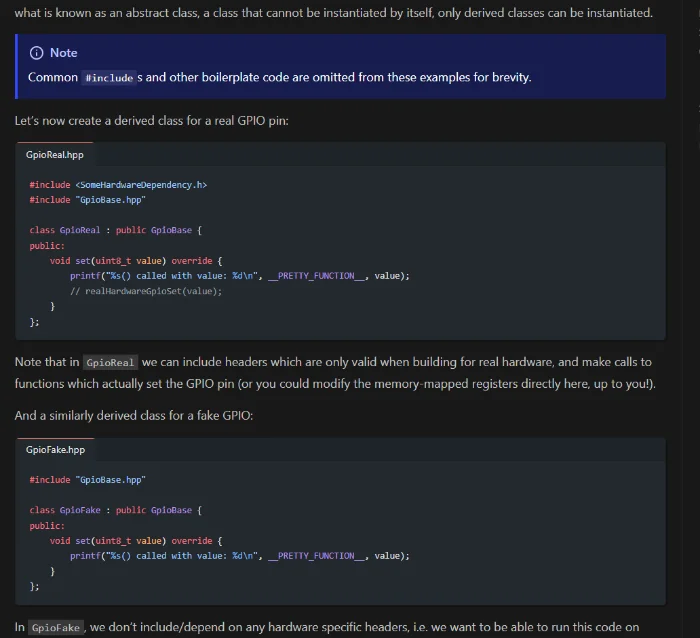700x638 pixels.
Task: Click the inline GpioReal code in paragraph
Action: [x=110, y=362]
